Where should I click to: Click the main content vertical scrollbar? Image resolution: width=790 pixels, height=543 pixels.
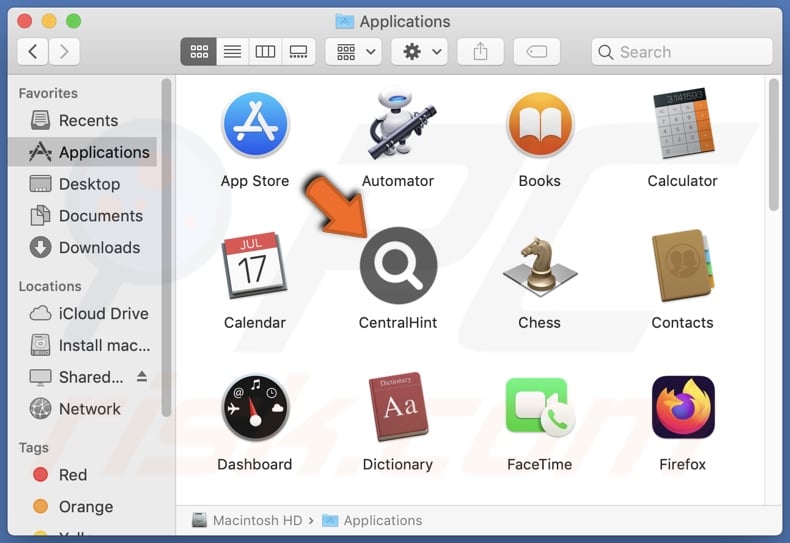[774, 145]
